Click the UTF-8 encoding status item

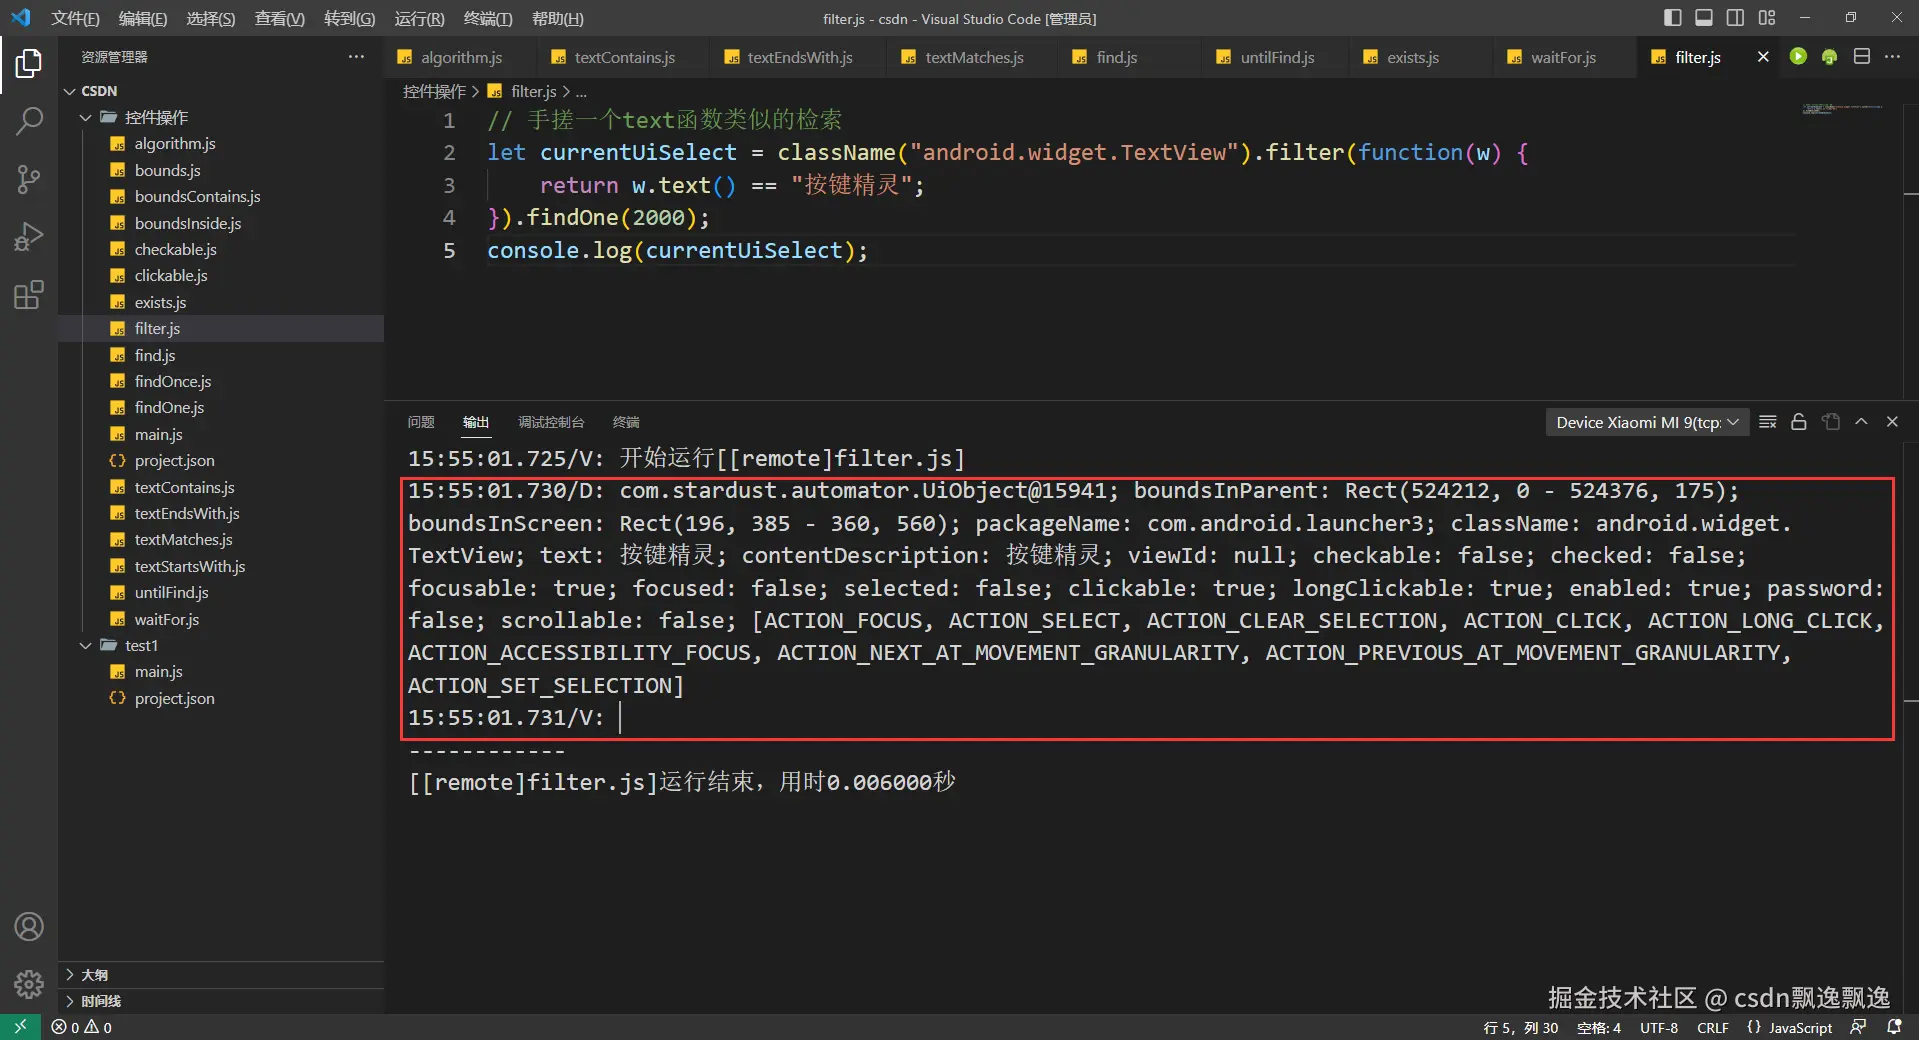coord(1658,1027)
